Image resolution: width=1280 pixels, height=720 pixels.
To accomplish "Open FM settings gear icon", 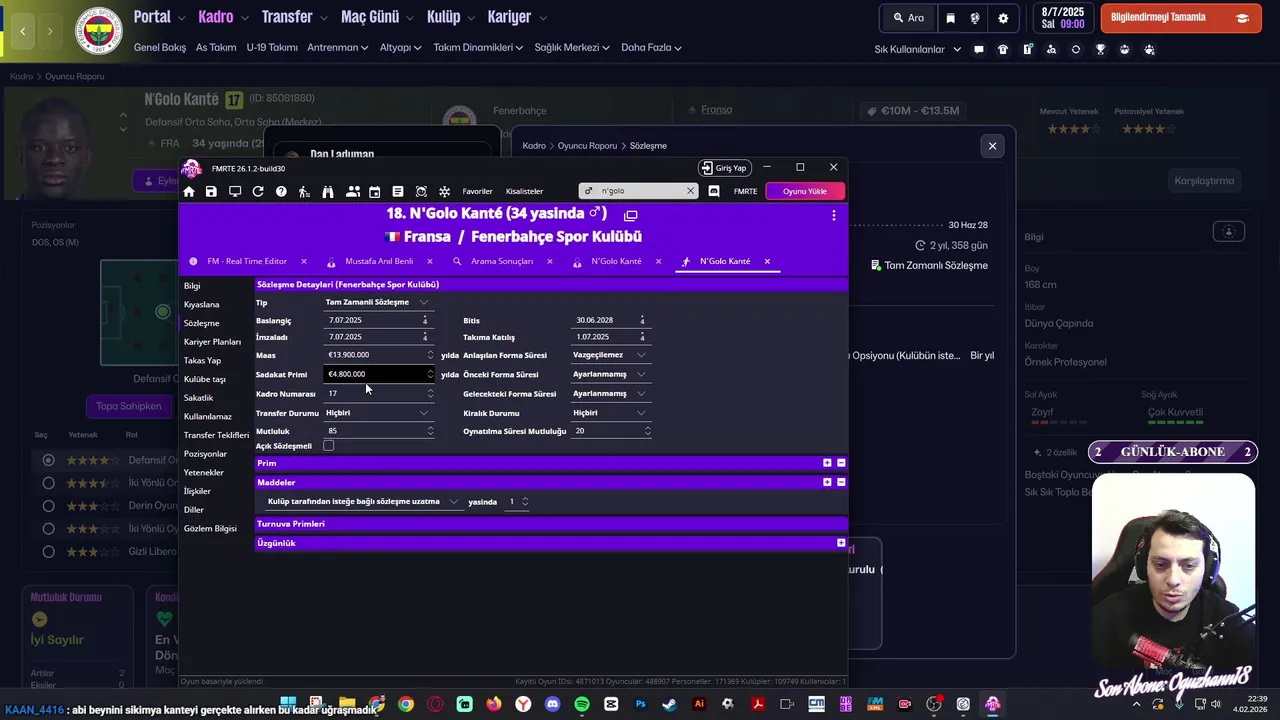I will click(x=1003, y=18).
